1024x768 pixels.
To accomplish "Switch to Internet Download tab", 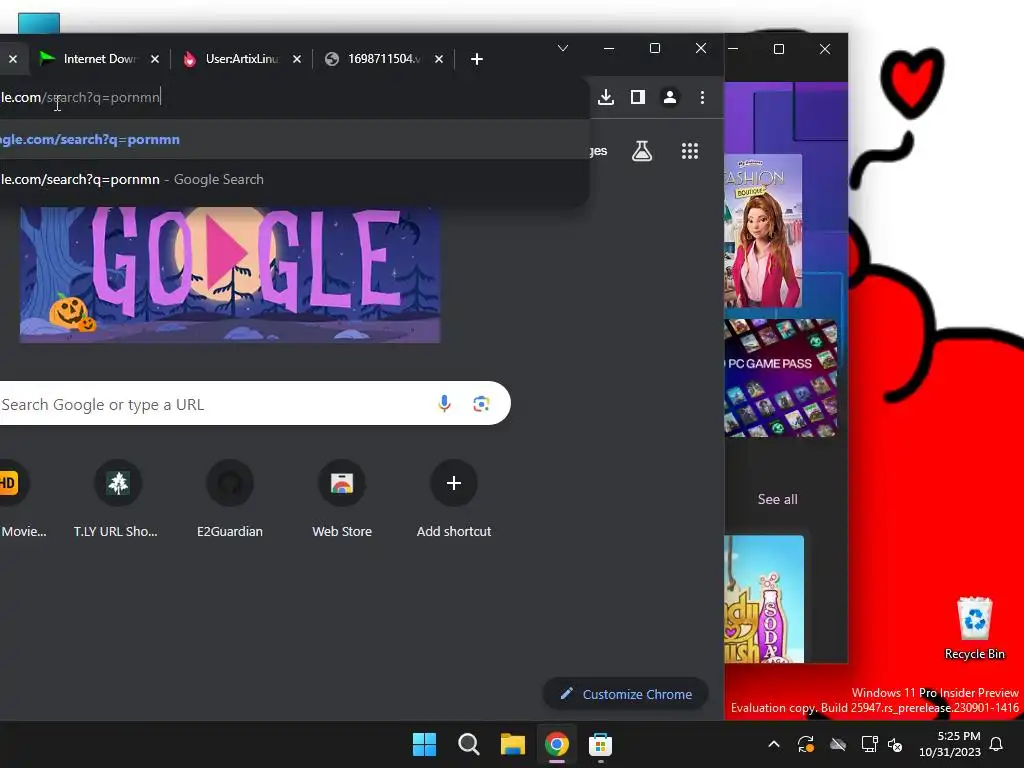I will (x=99, y=59).
